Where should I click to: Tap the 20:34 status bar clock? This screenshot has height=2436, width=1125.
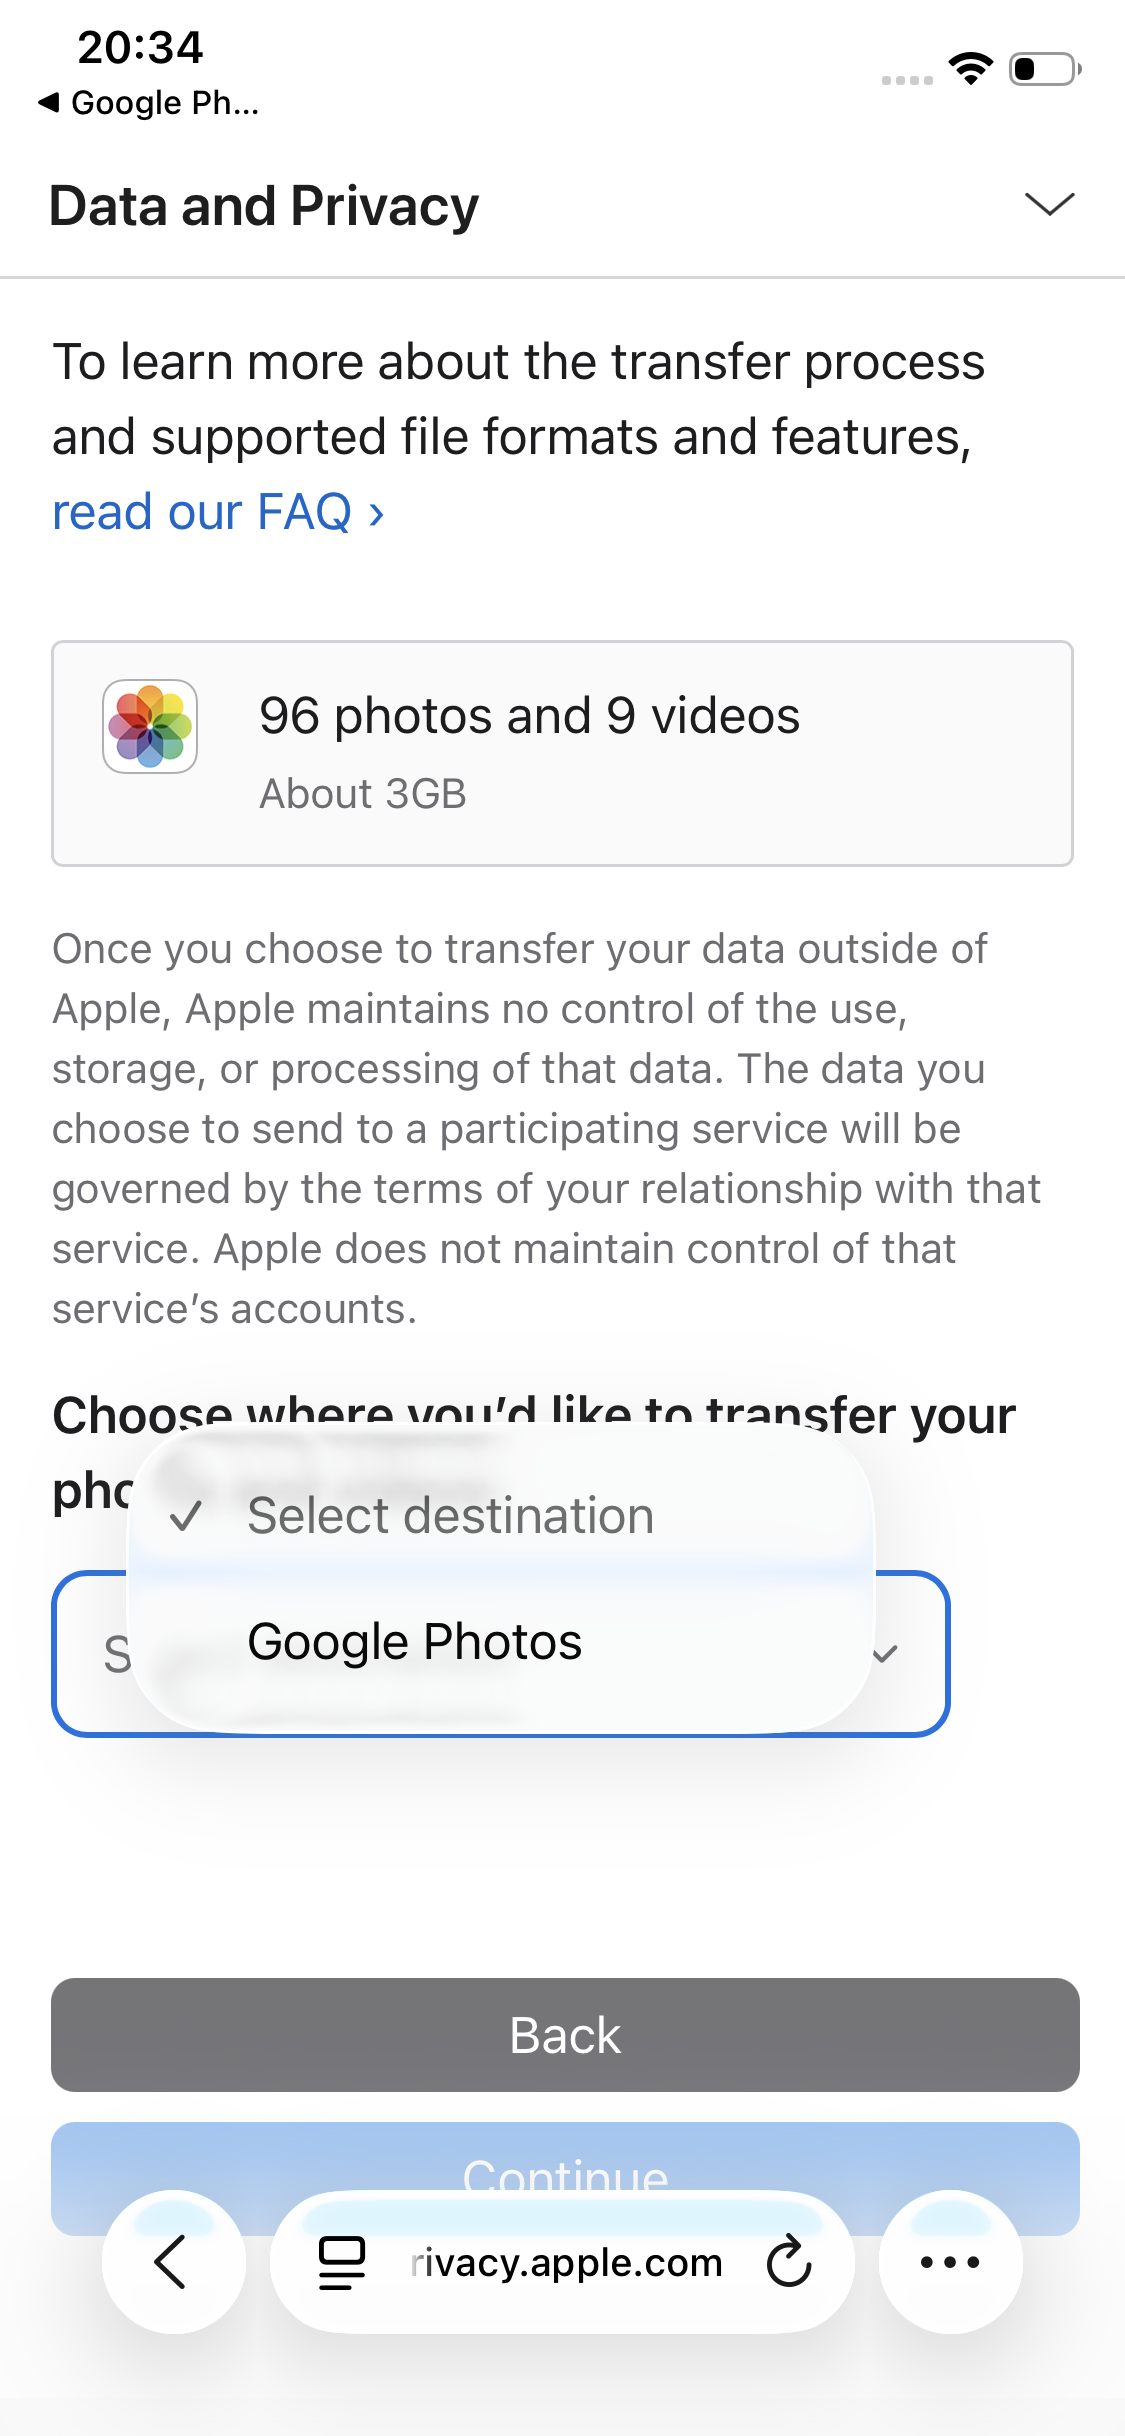tap(140, 48)
